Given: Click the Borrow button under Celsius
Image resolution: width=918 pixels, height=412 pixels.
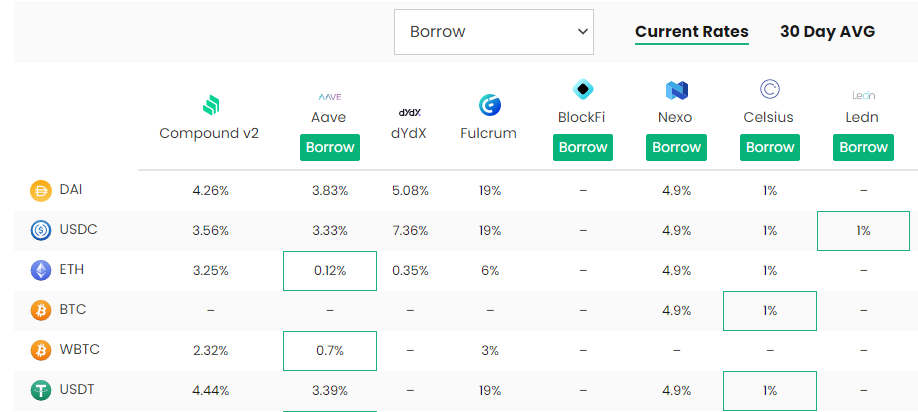Looking at the screenshot, I should tap(769, 147).
